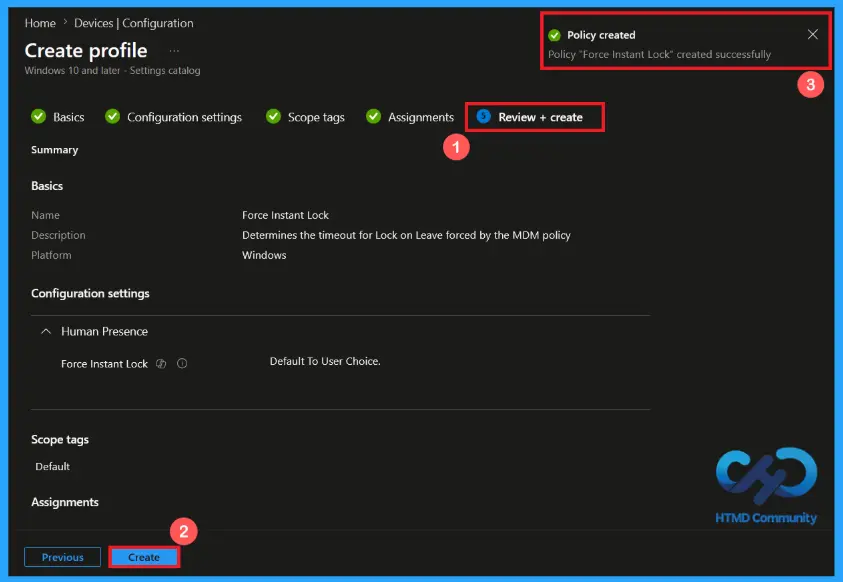Click the description text about Lock on Leave
Screen dimensions: 843x582
click(406, 235)
